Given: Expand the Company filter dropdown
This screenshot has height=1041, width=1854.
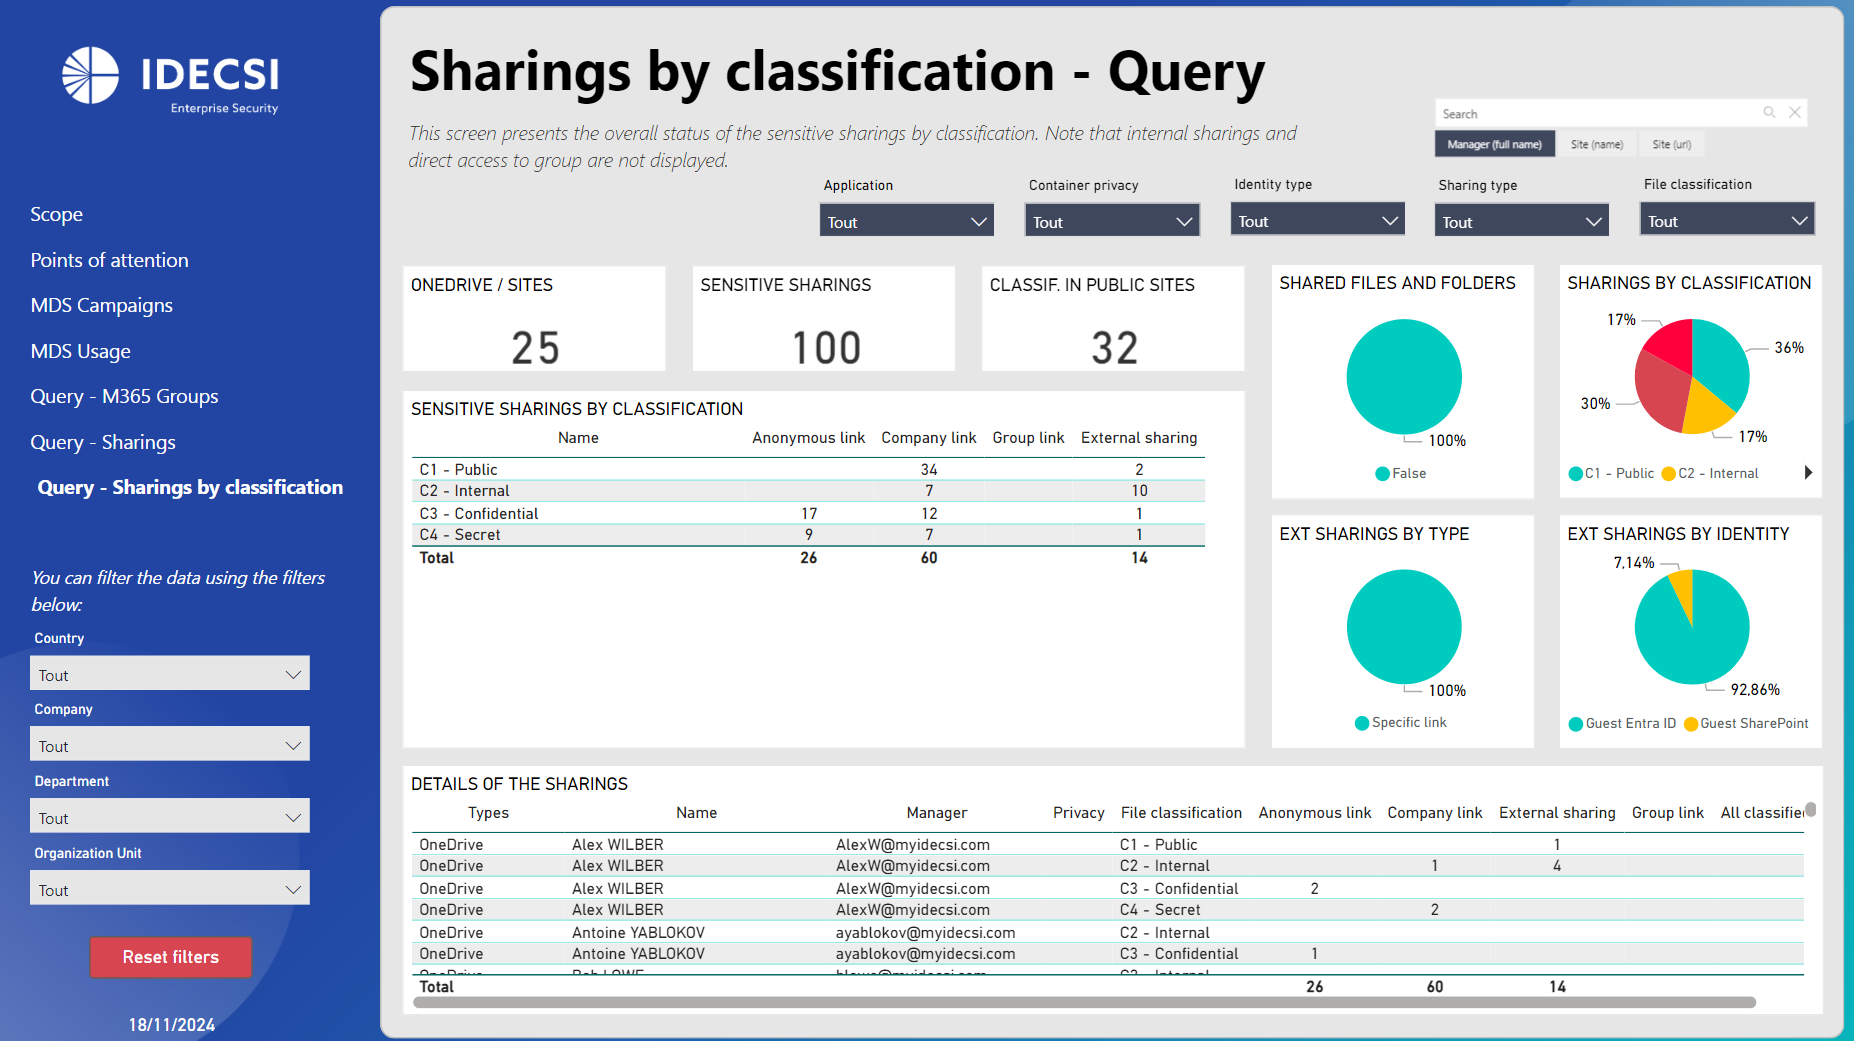Looking at the screenshot, I should point(170,745).
